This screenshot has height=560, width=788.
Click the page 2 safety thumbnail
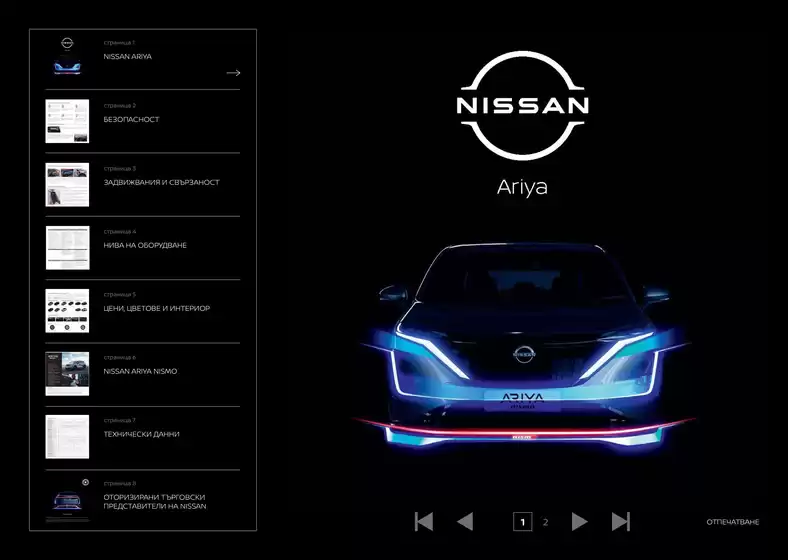67,121
